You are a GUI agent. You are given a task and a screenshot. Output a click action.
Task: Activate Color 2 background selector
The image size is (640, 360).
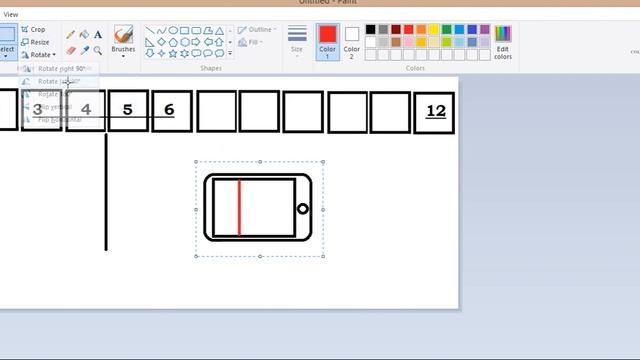(x=351, y=42)
